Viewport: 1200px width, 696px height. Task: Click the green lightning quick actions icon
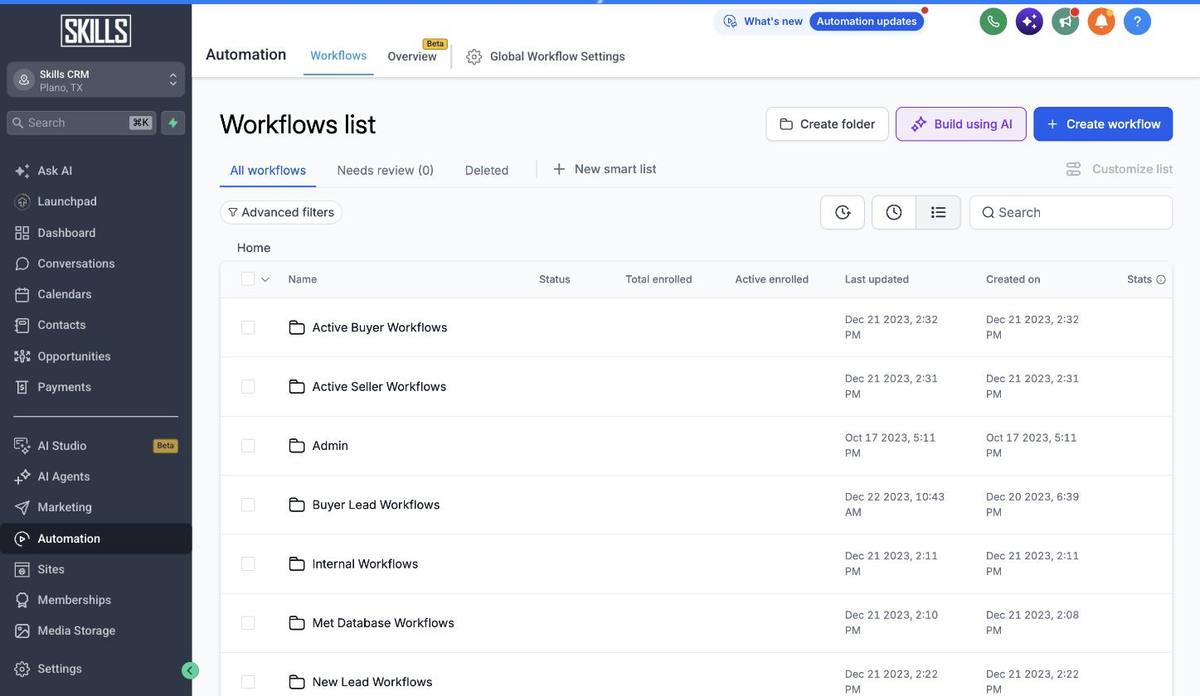(173, 123)
